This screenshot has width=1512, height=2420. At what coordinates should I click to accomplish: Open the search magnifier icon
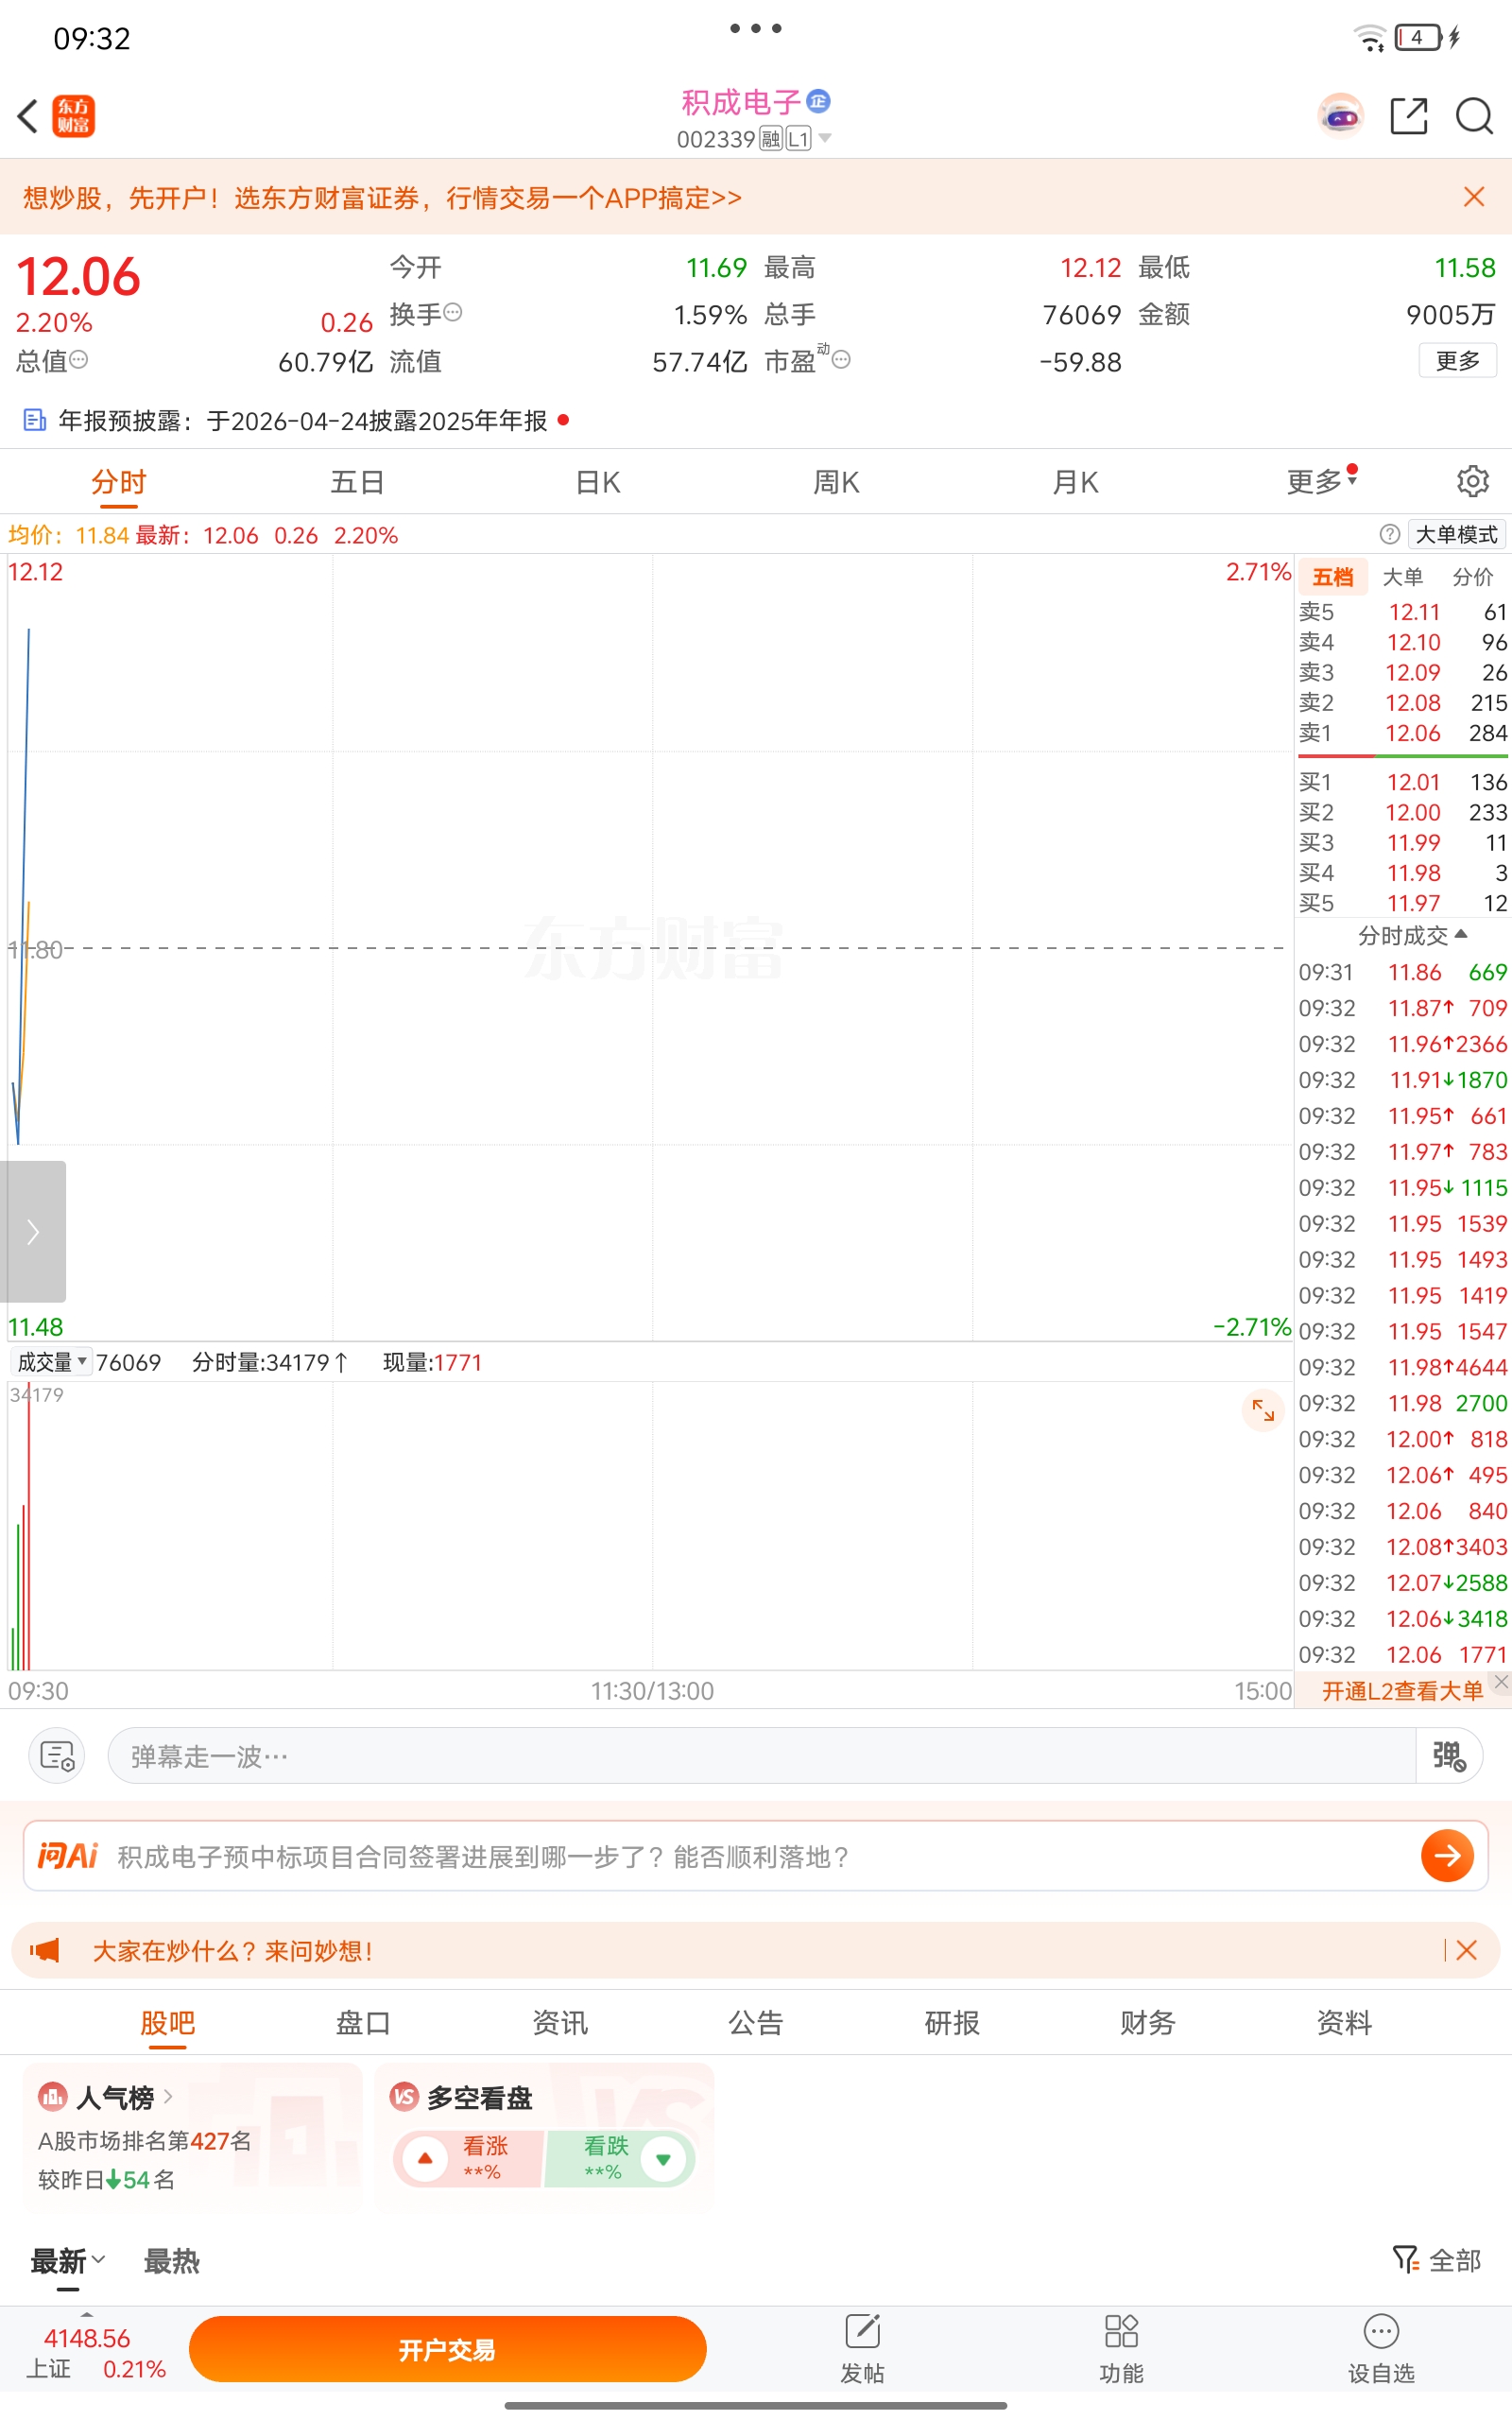click(1474, 116)
